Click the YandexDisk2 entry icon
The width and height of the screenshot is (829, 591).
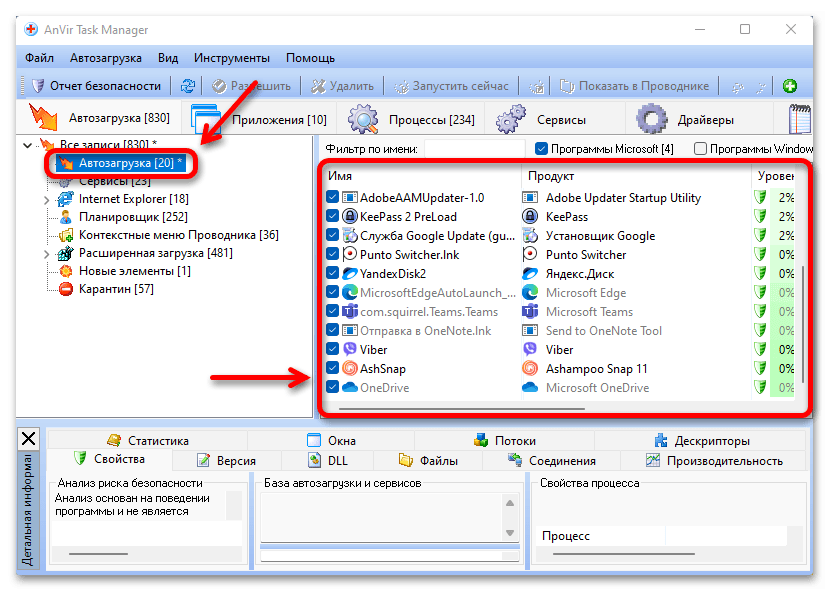pos(350,273)
